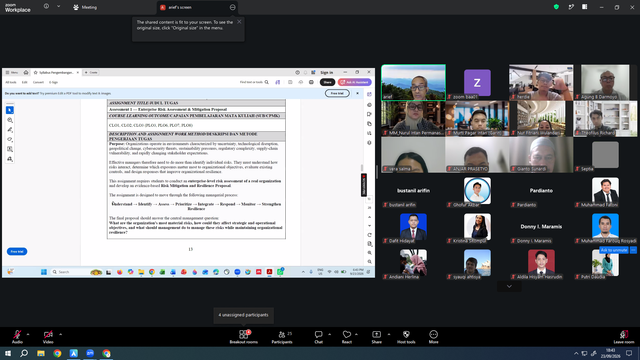The width and height of the screenshot is (640, 360).
Task: Expand share options arrow beside Share
Action: click(389, 334)
